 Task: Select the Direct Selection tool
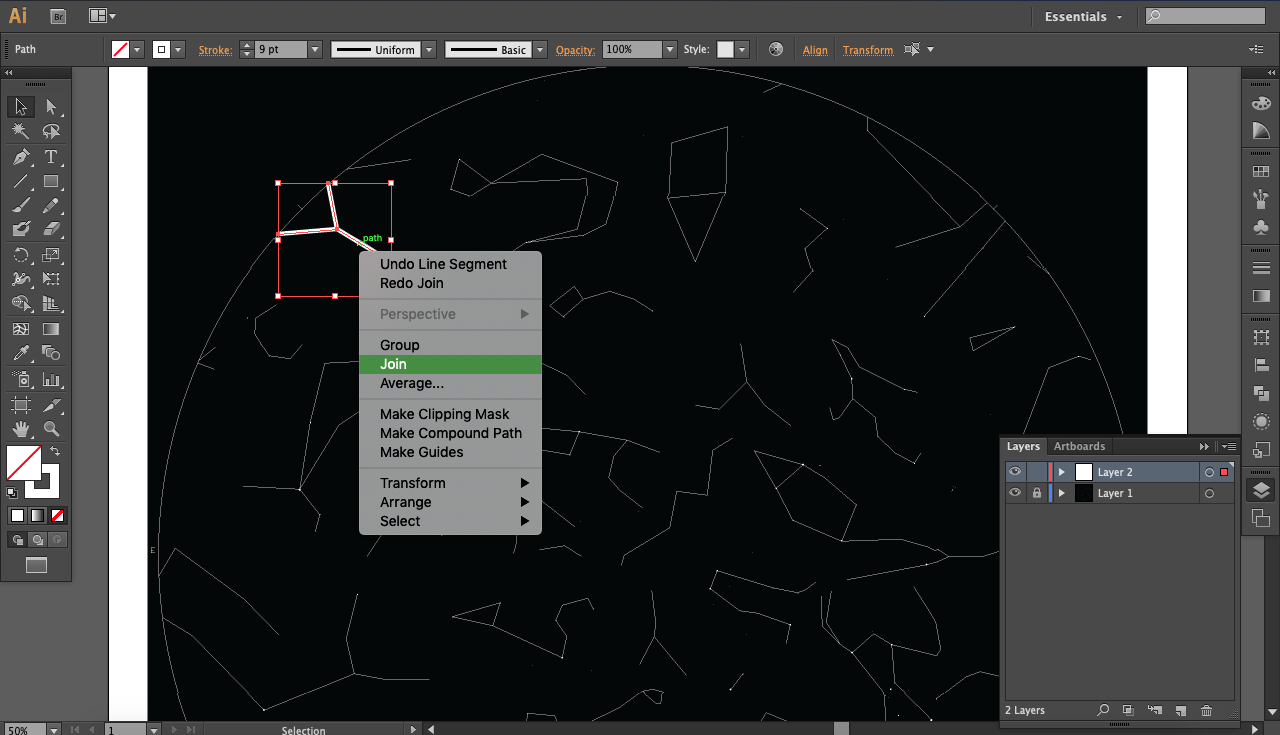[51, 107]
